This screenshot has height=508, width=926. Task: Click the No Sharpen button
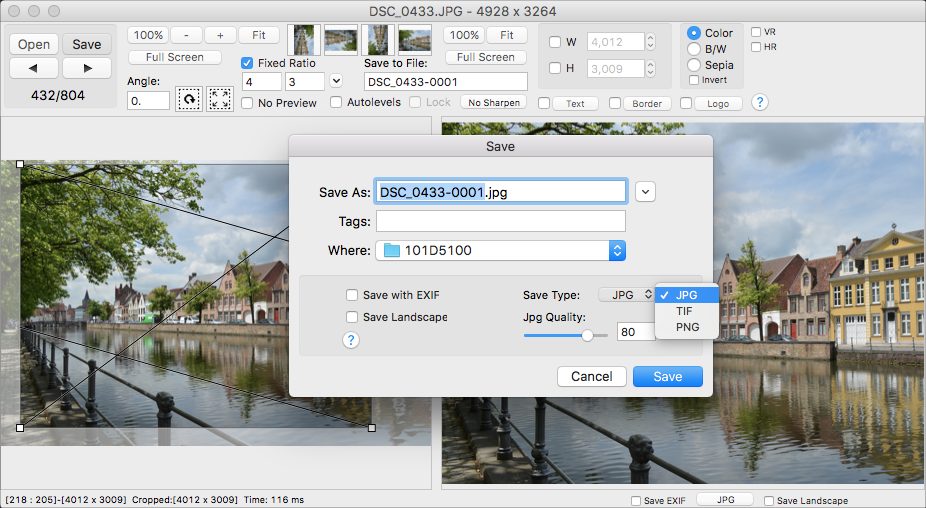(x=494, y=103)
